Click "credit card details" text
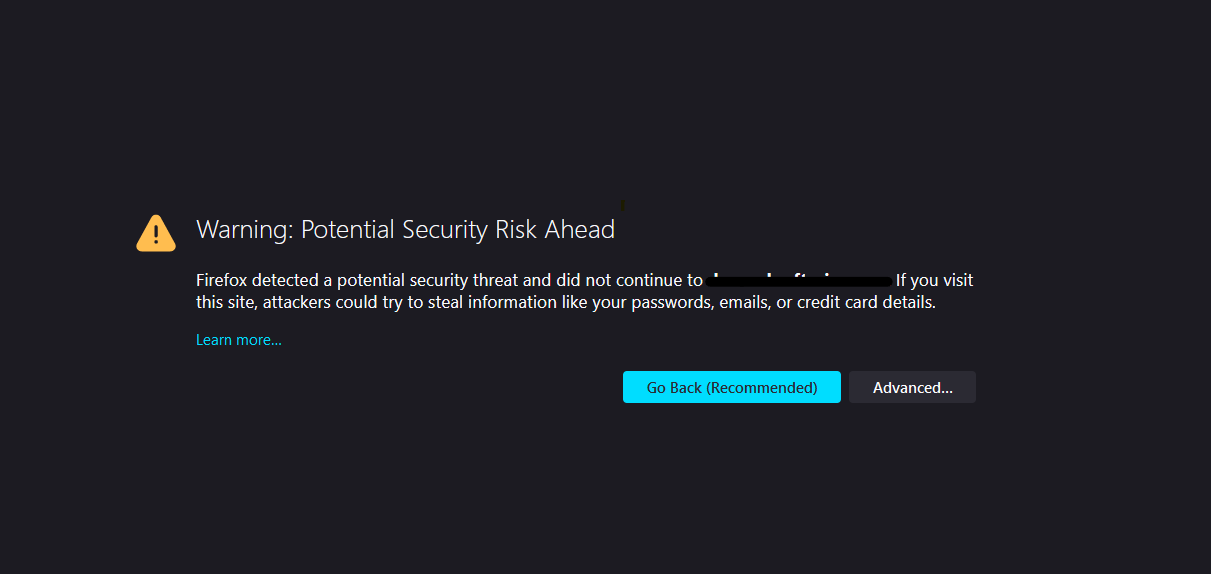The width and height of the screenshot is (1211, 574). (866, 303)
